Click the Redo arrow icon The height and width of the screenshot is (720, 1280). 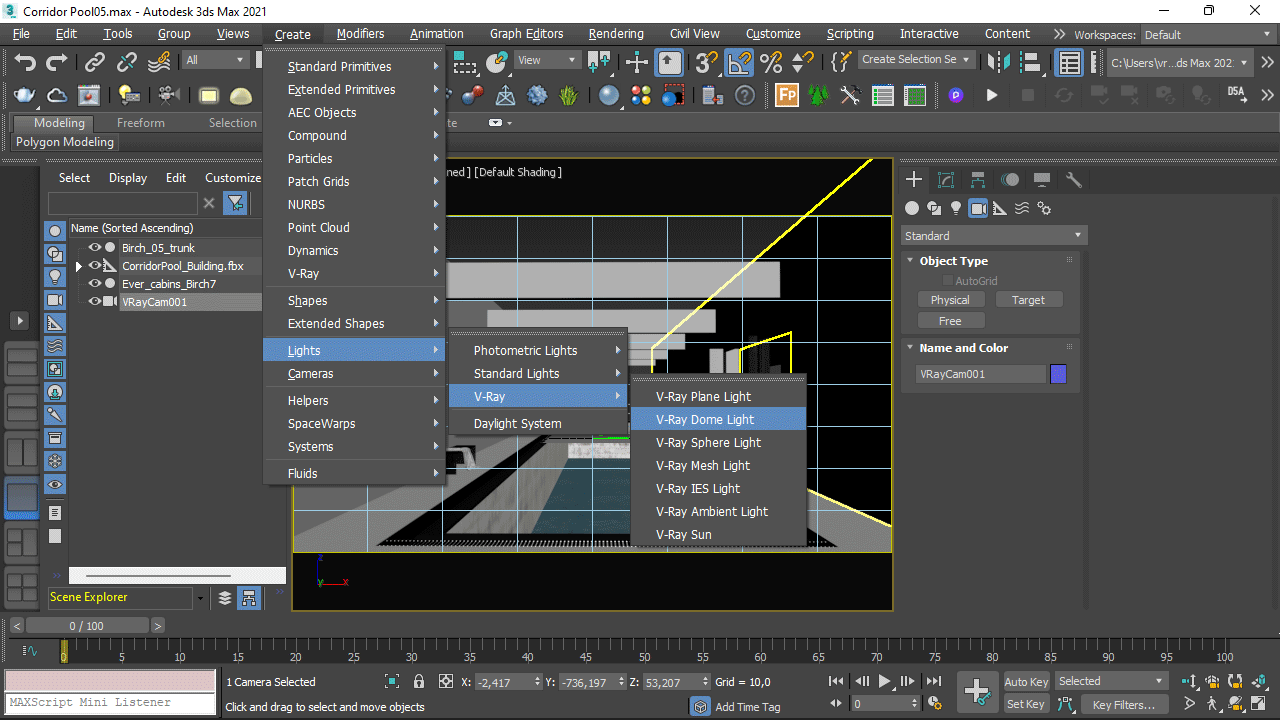pyautogui.click(x=57, y=62)
